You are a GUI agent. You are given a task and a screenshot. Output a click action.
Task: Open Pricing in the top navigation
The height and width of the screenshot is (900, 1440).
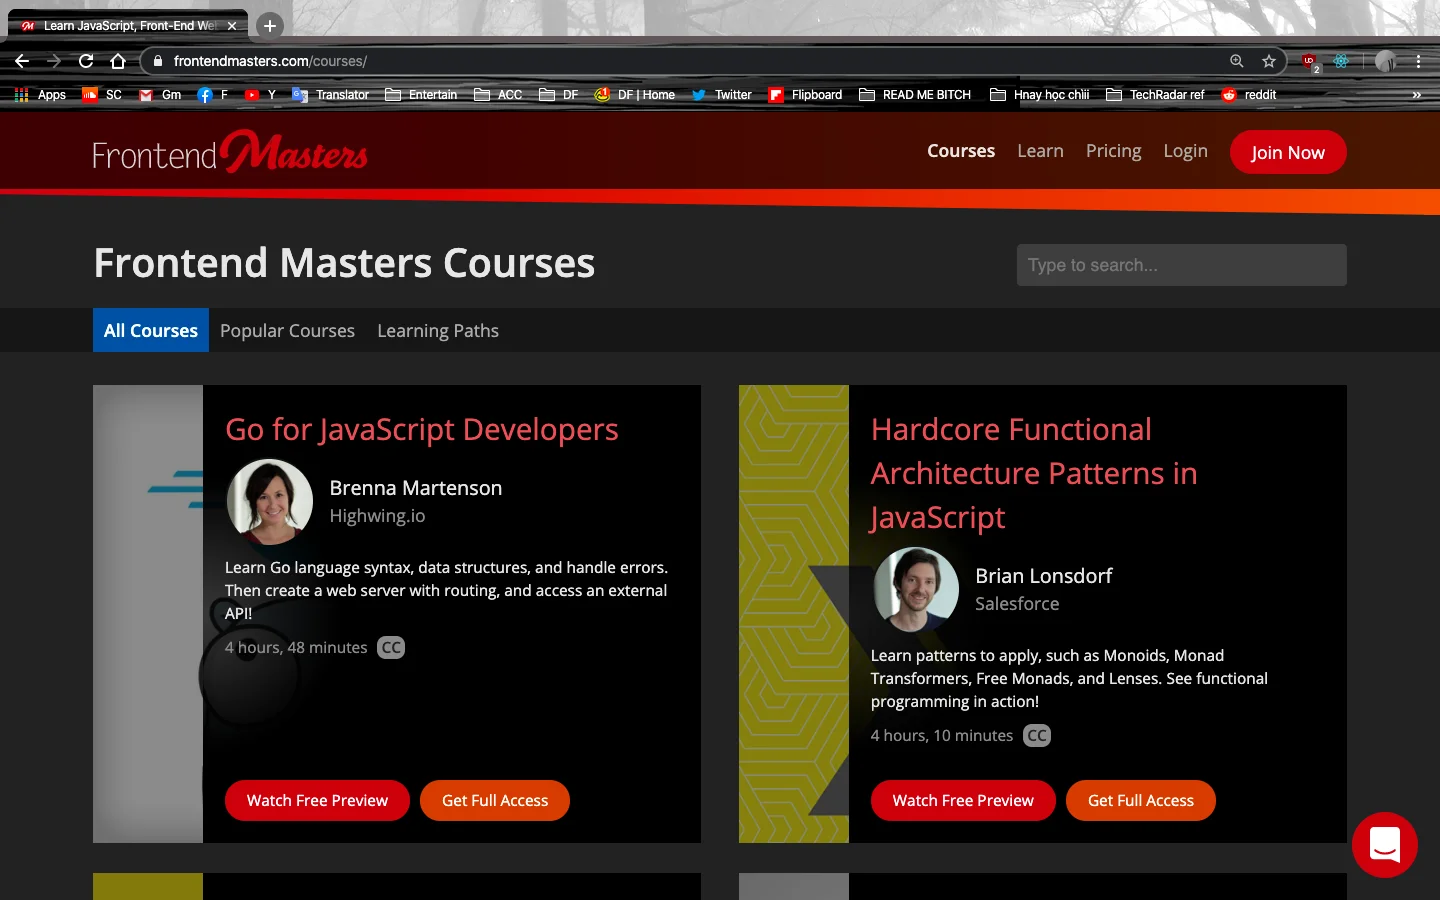pyautogui.click(x=1113, y=151)
